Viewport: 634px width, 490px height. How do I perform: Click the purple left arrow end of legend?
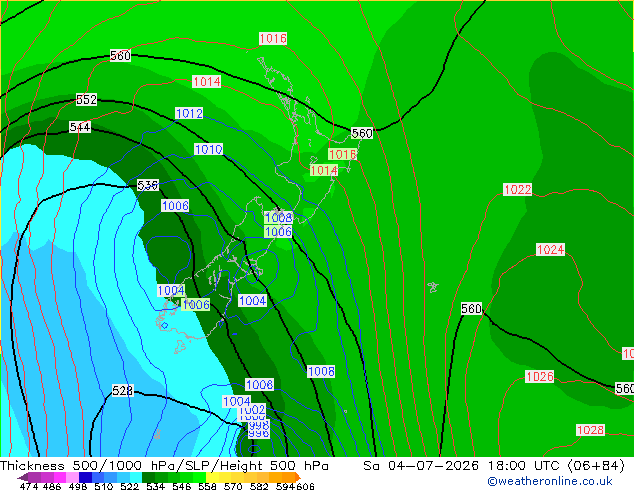point(23,477)
